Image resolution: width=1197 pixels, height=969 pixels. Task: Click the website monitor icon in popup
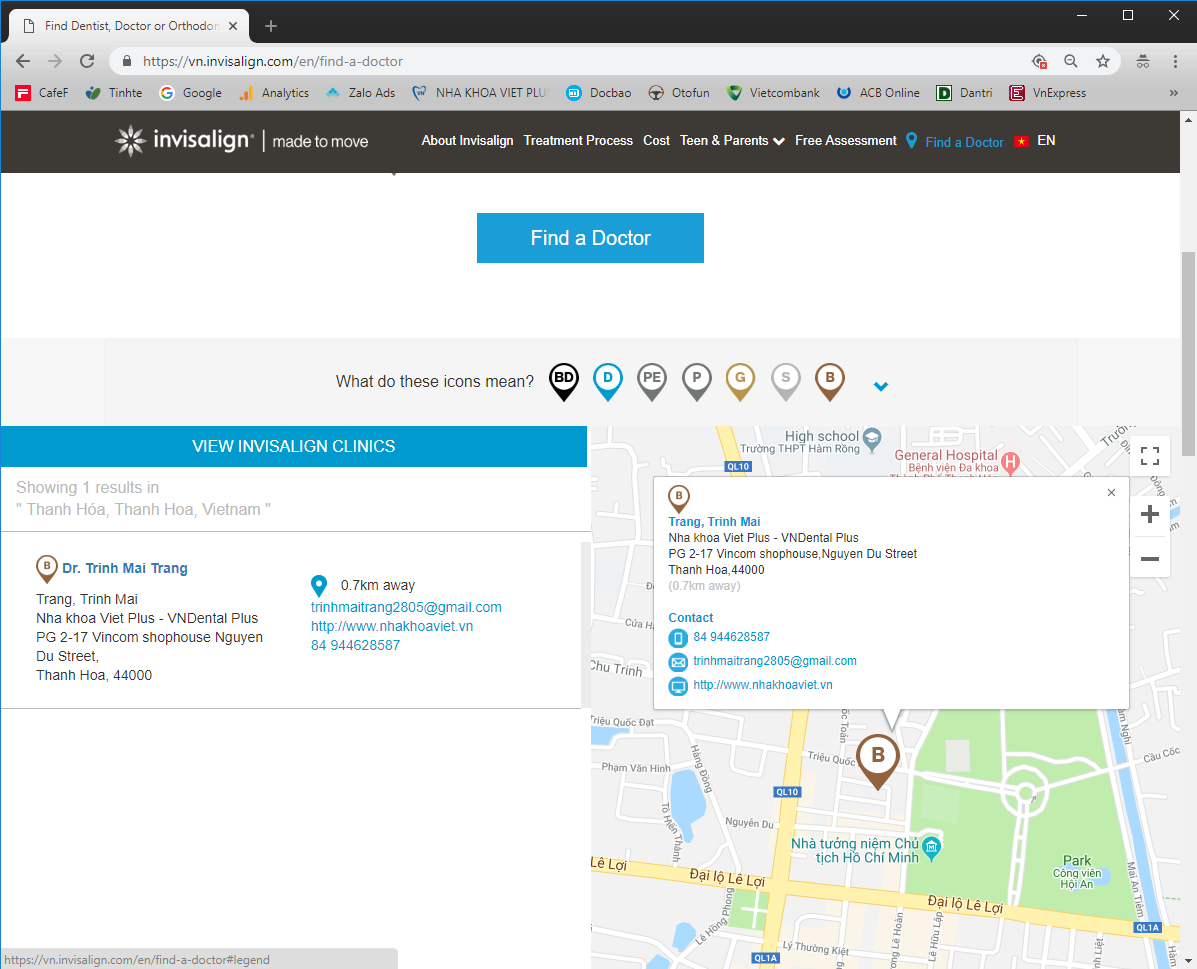[678, 686]
